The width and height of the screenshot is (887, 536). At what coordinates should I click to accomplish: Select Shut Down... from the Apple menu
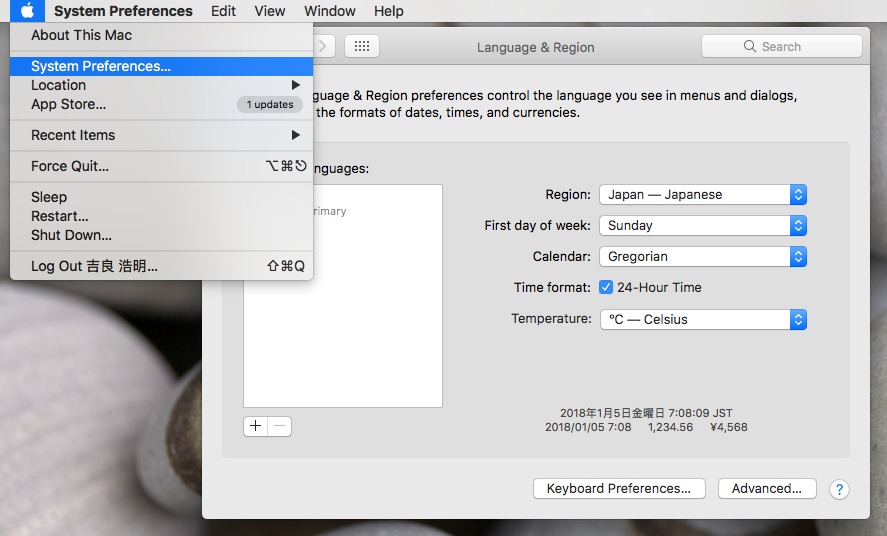(x=161, y=235)
